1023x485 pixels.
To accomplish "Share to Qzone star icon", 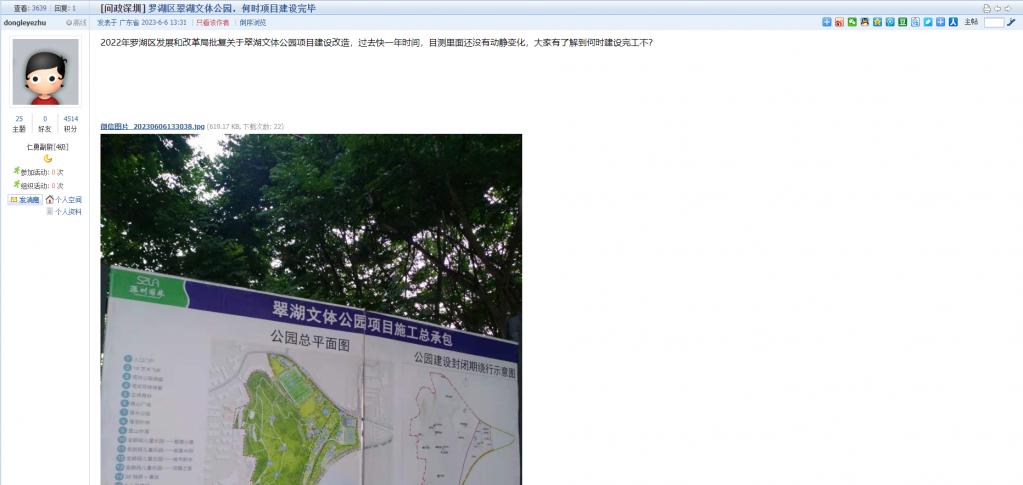I will coord(878,22).
